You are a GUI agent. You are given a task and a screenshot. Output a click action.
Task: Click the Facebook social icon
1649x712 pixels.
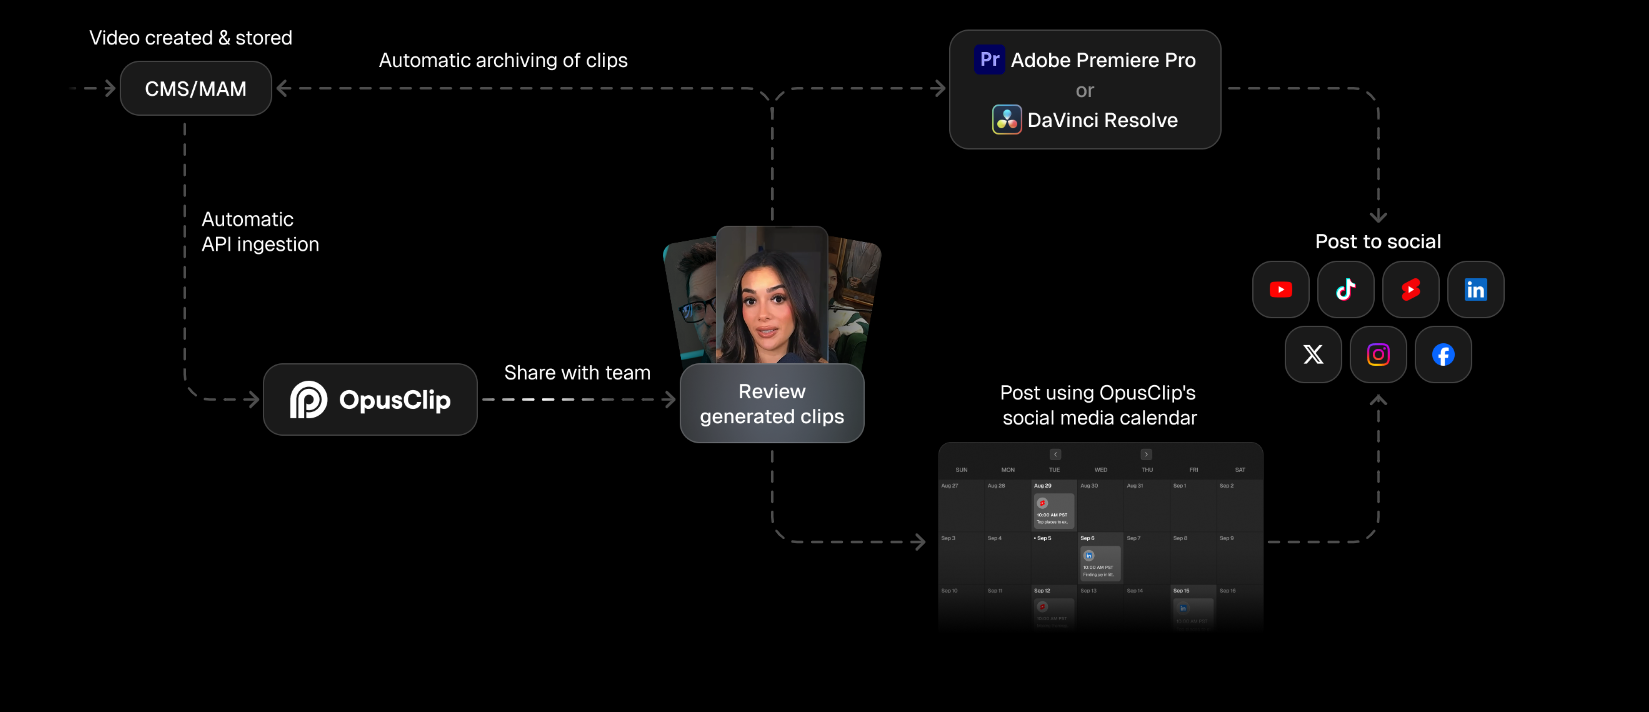tap(1443, 355)
